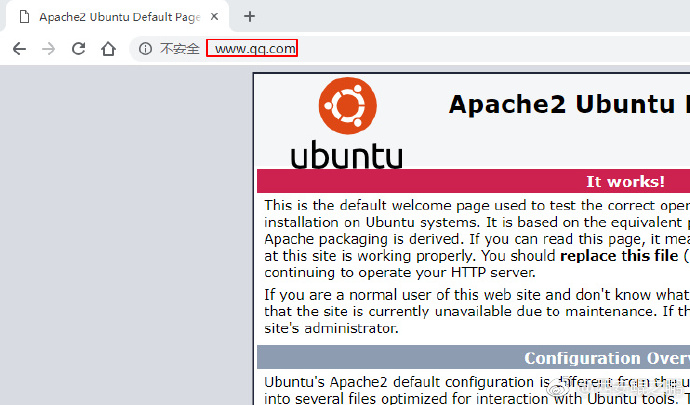Click 'Ubuntu's Apache2 default configuration' line
Viewport: 690px width, 405px height.
(x=477, y=382)
